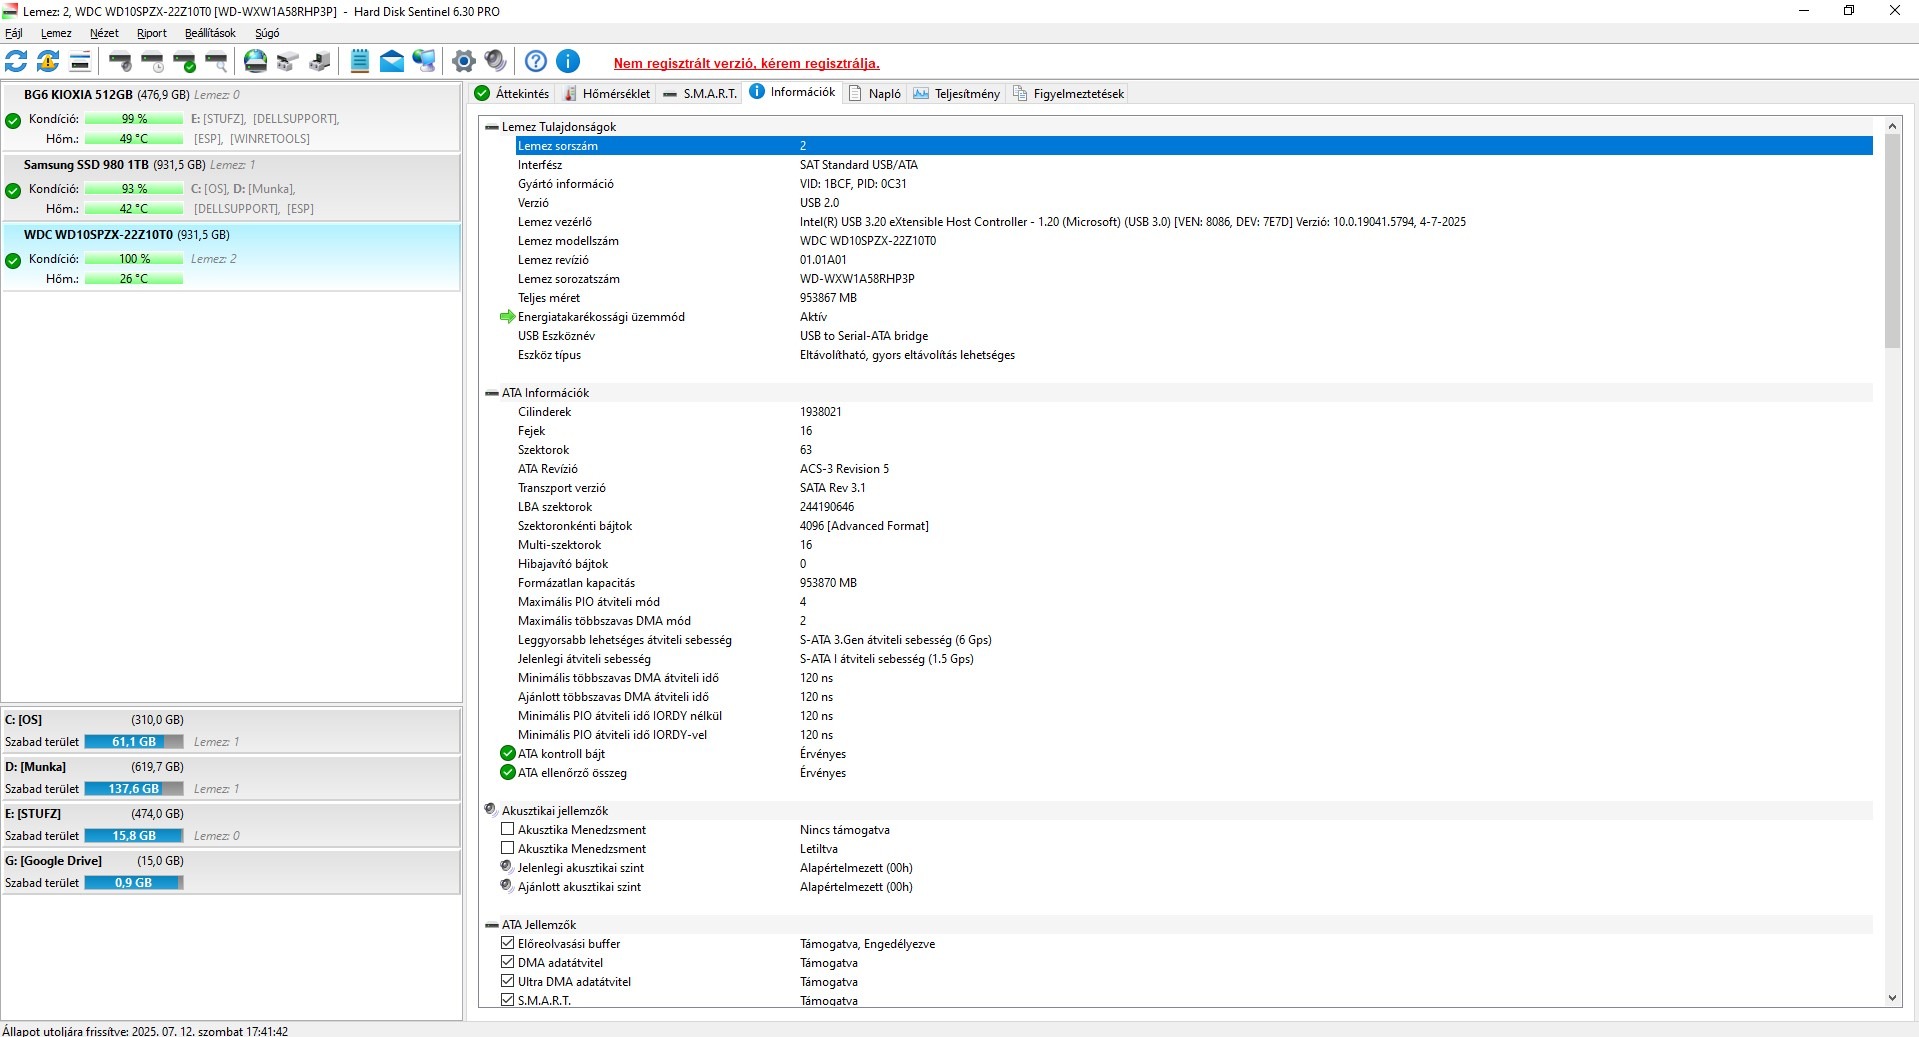Select the G: [Google Drive] partition

(231, 872)
